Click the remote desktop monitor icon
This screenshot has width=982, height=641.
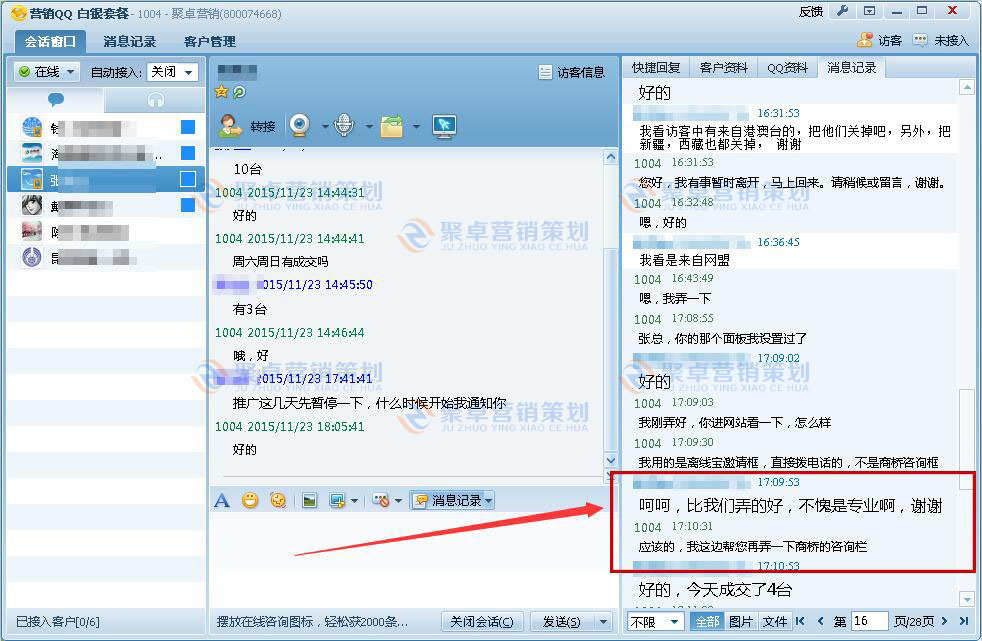444,126
